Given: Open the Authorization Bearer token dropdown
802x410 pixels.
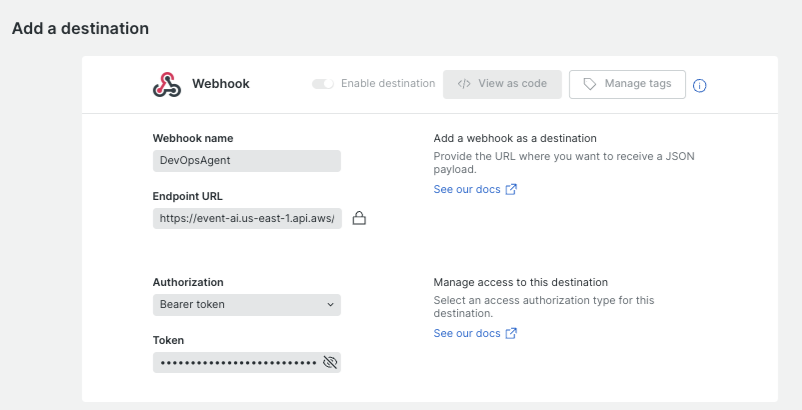Looking at the screenshot, I should tap(246, 304).
